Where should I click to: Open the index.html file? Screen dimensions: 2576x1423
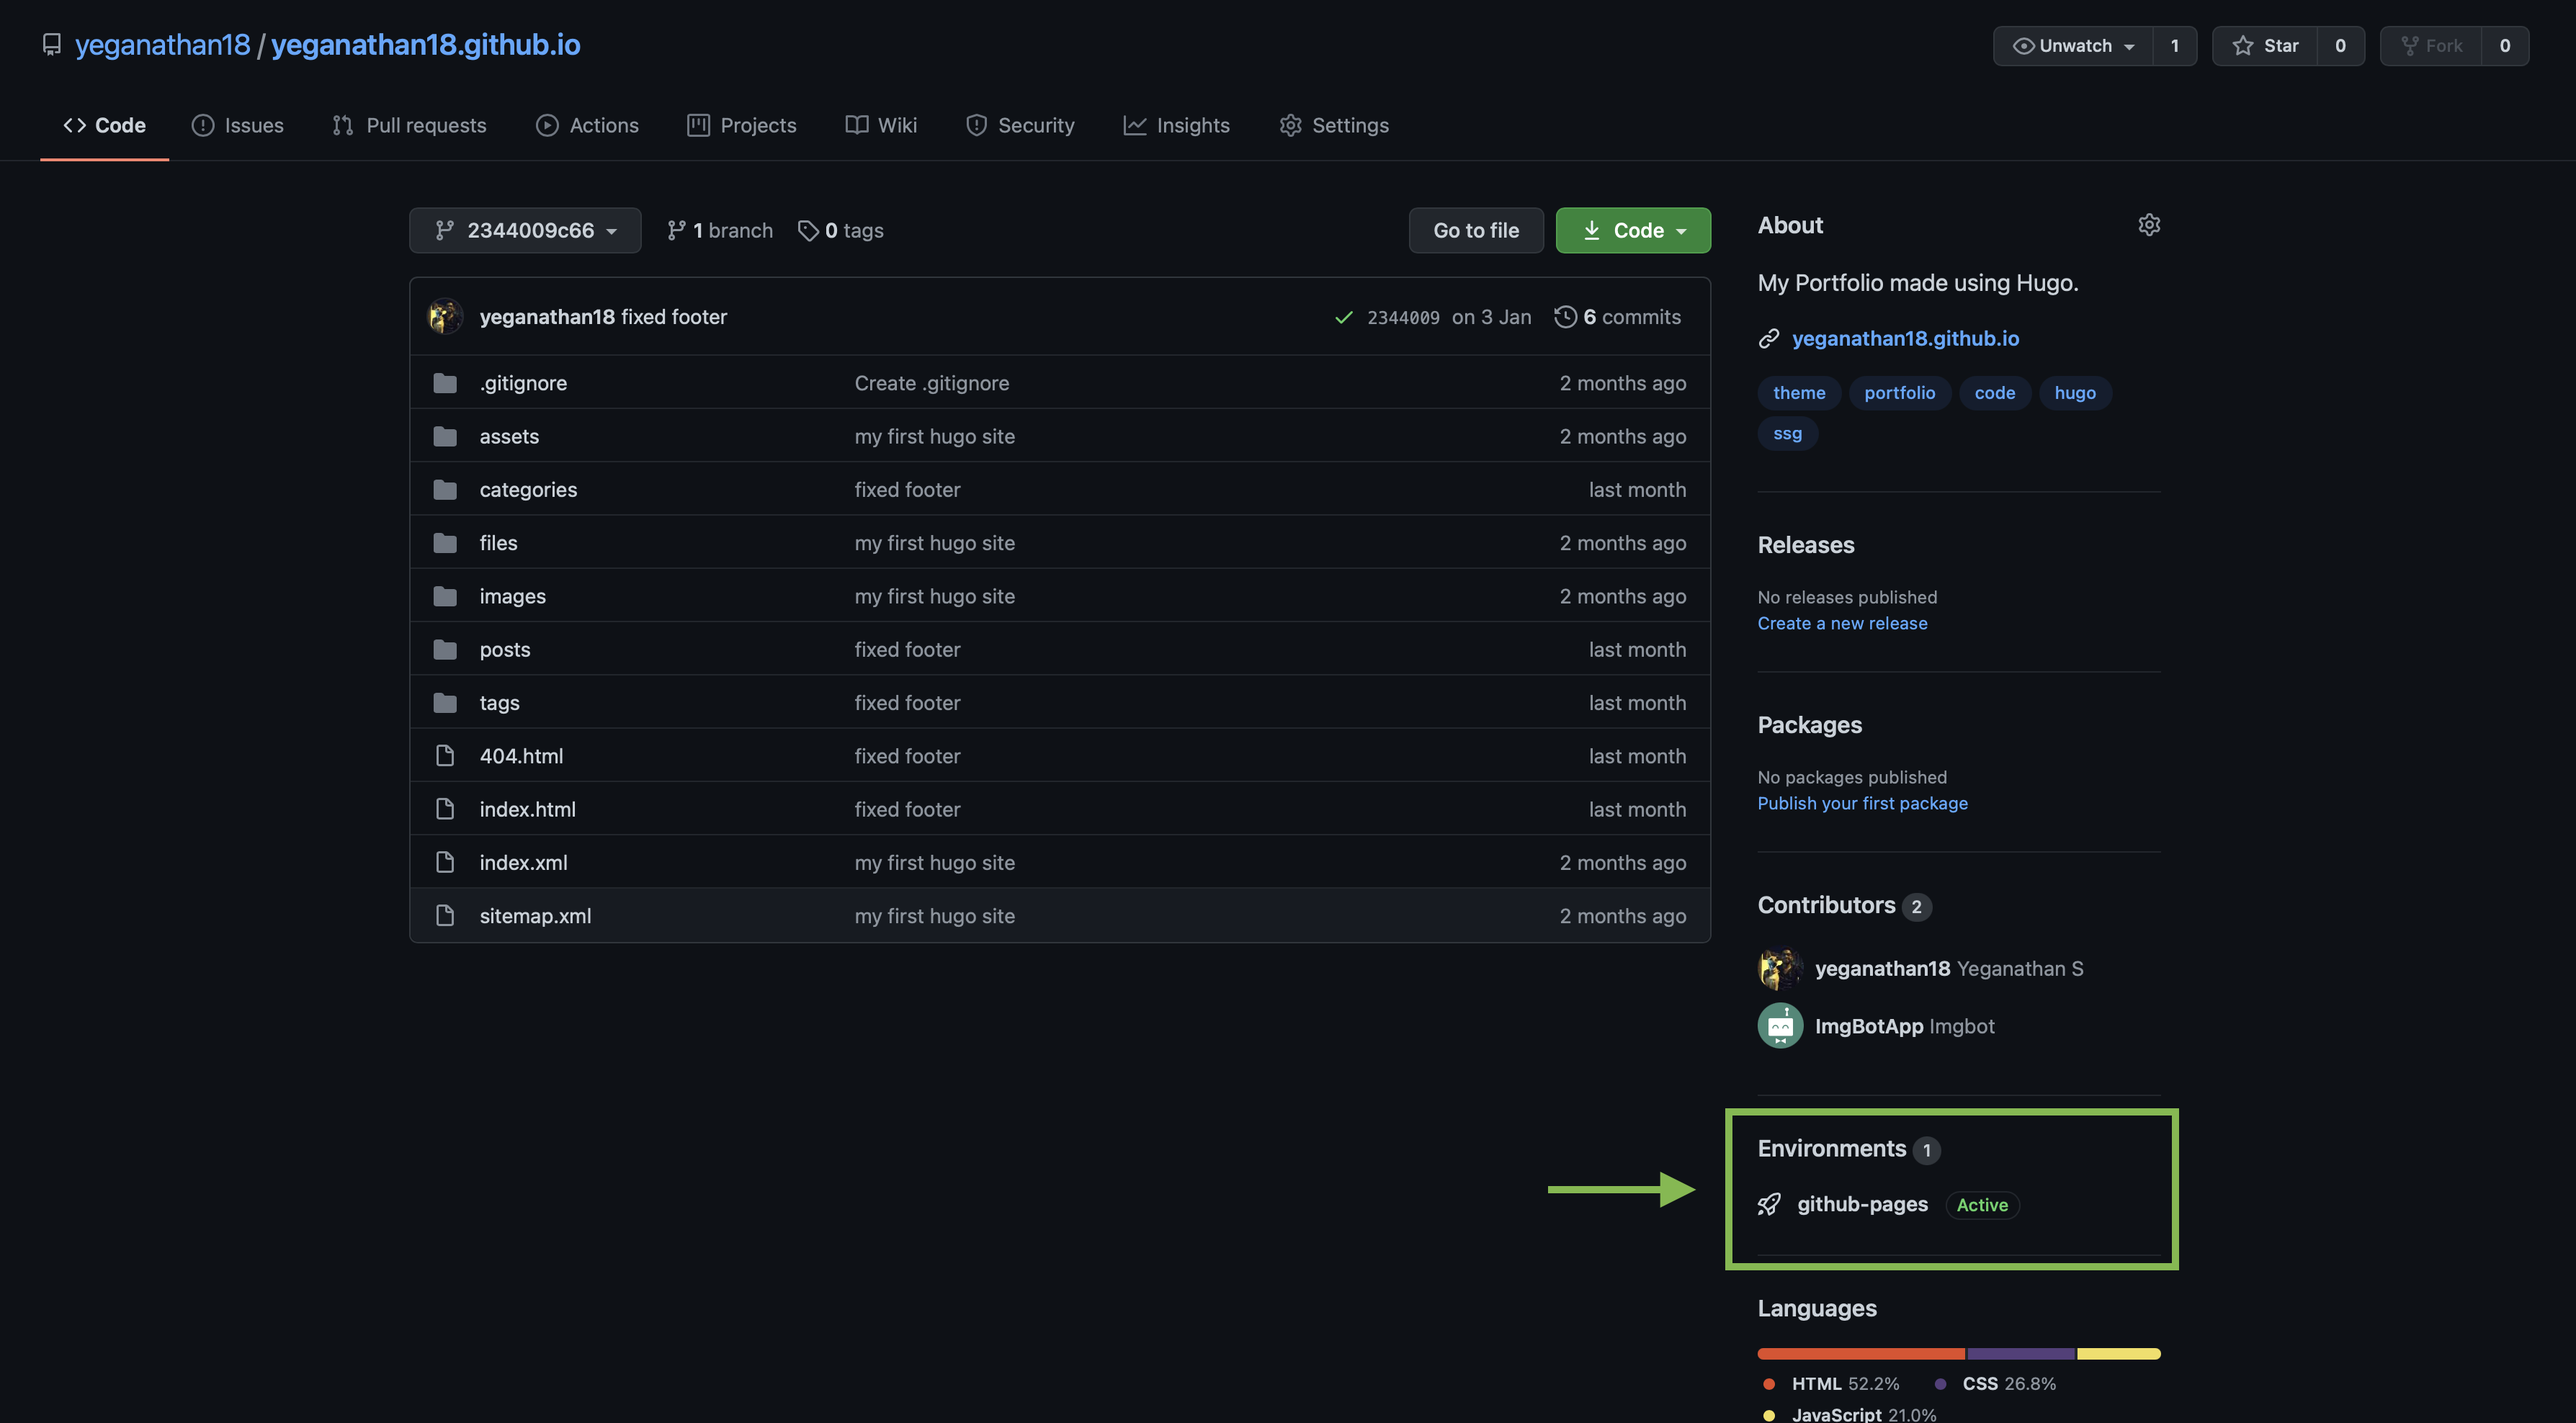tap(527, 810)
